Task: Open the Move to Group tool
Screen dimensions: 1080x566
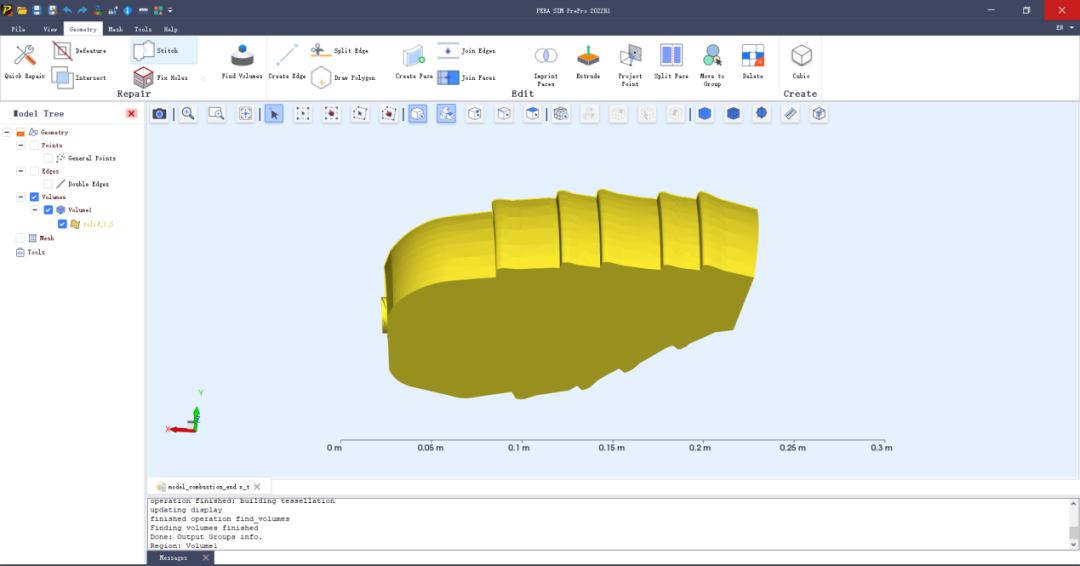Action: [x=712, y=66]
